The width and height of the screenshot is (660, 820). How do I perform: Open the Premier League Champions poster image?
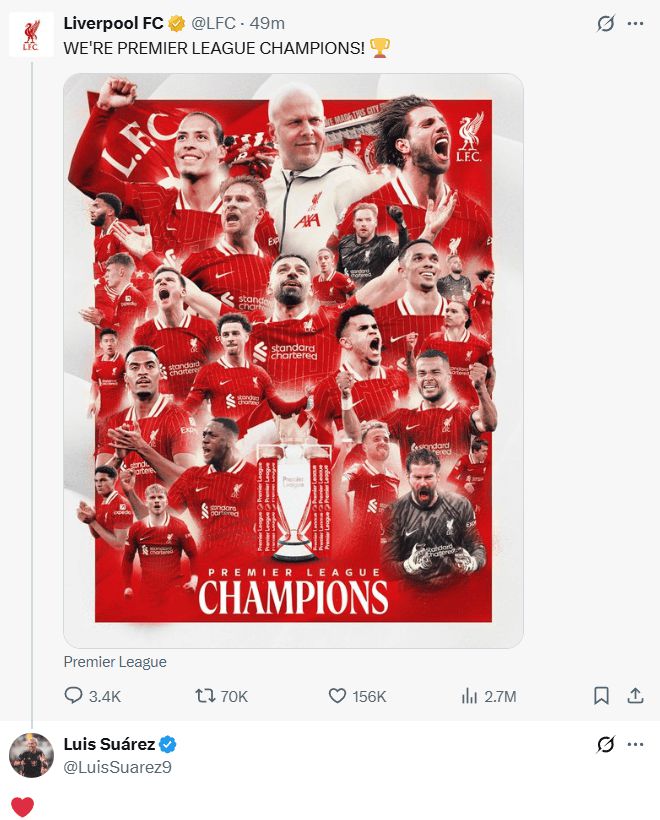click(293, 360)
